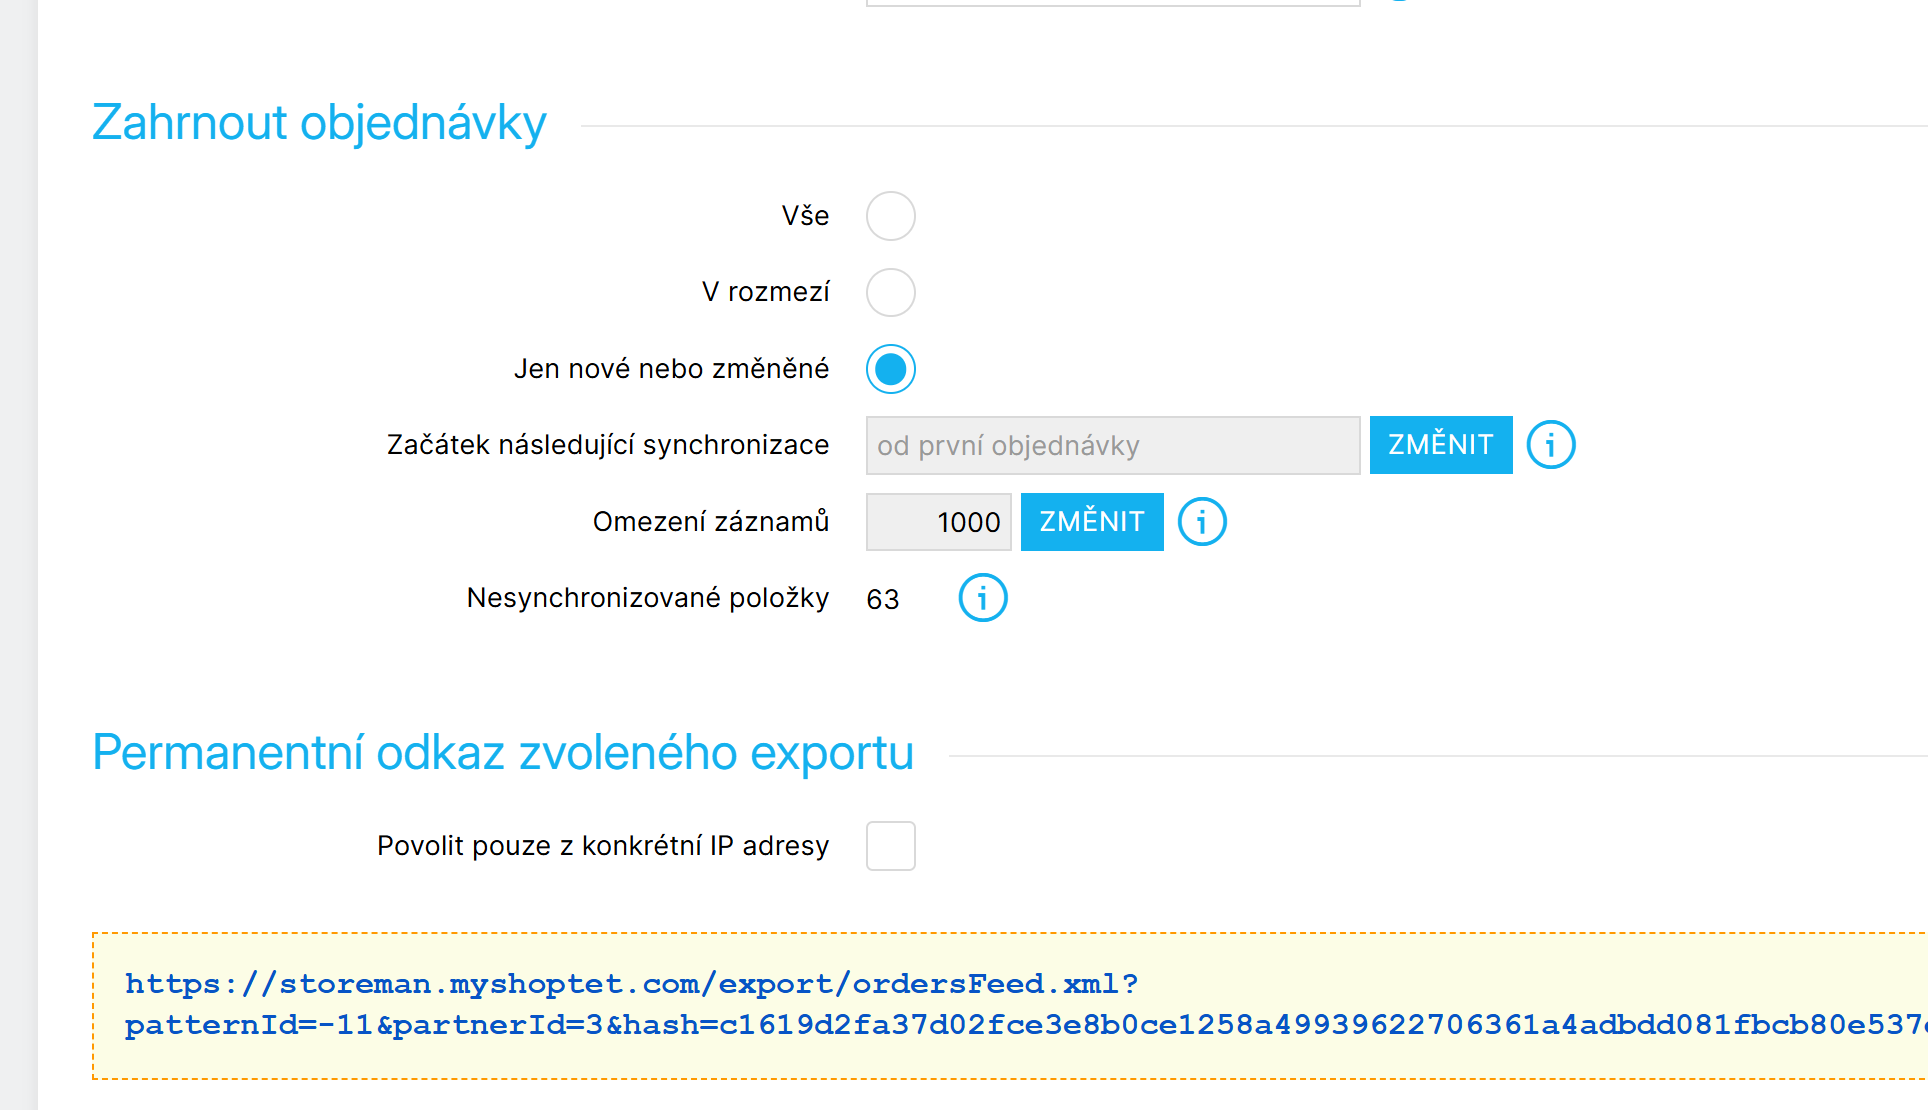This screenshot has width=1928, height=1110.
Task: Click the 'Vše' option label
Action: click(x=805, y=216)
